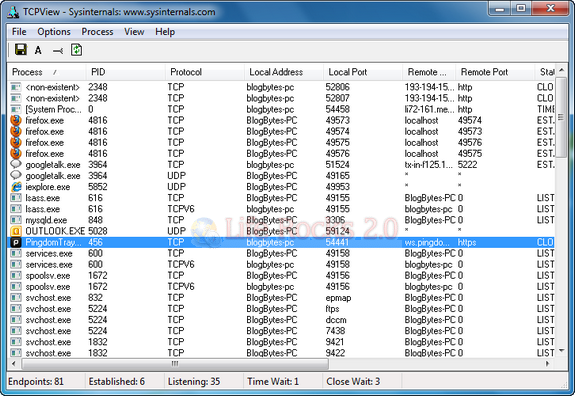Sort by the Remote Address column header
This screenshot has height=396, width=575.
click(429, 72)
